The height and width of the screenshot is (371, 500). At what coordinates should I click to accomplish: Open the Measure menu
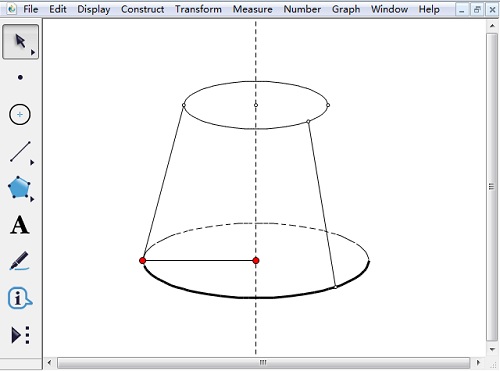click(252, 9)
